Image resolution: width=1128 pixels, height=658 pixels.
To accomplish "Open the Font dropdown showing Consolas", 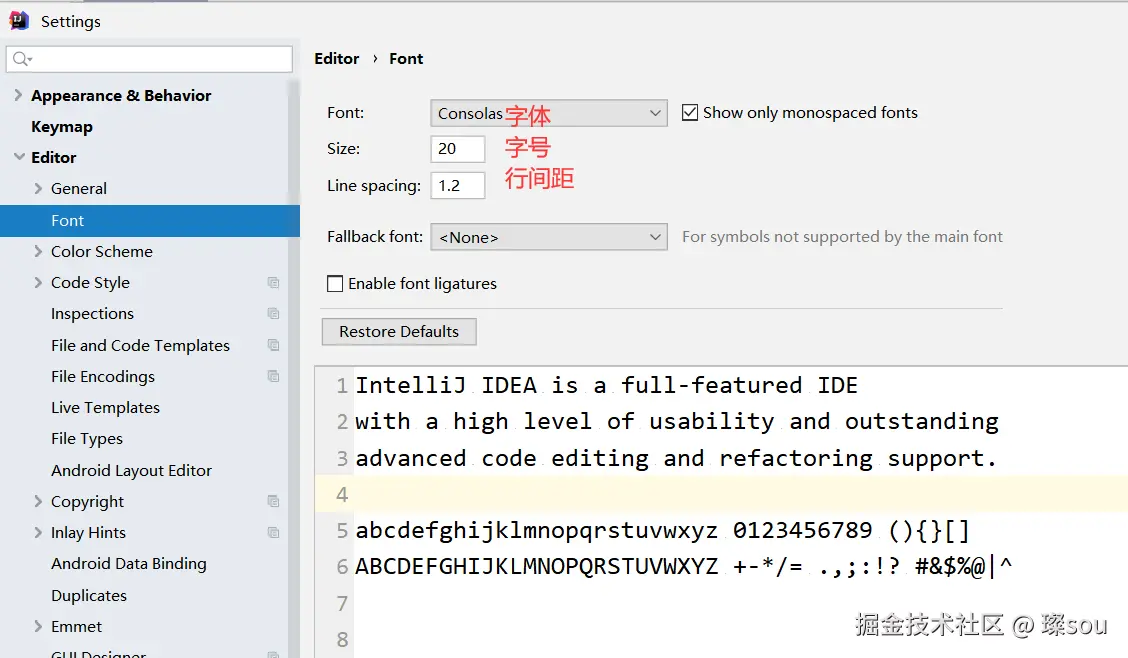I will click(549, 113).
